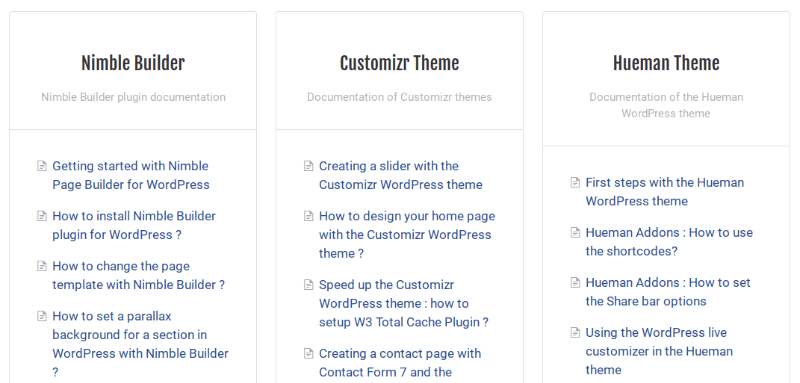Viewport: 800px width, 383px height.
Task: Open How to install Nimble Builder plugin article
Action: (x=134, y=225)
